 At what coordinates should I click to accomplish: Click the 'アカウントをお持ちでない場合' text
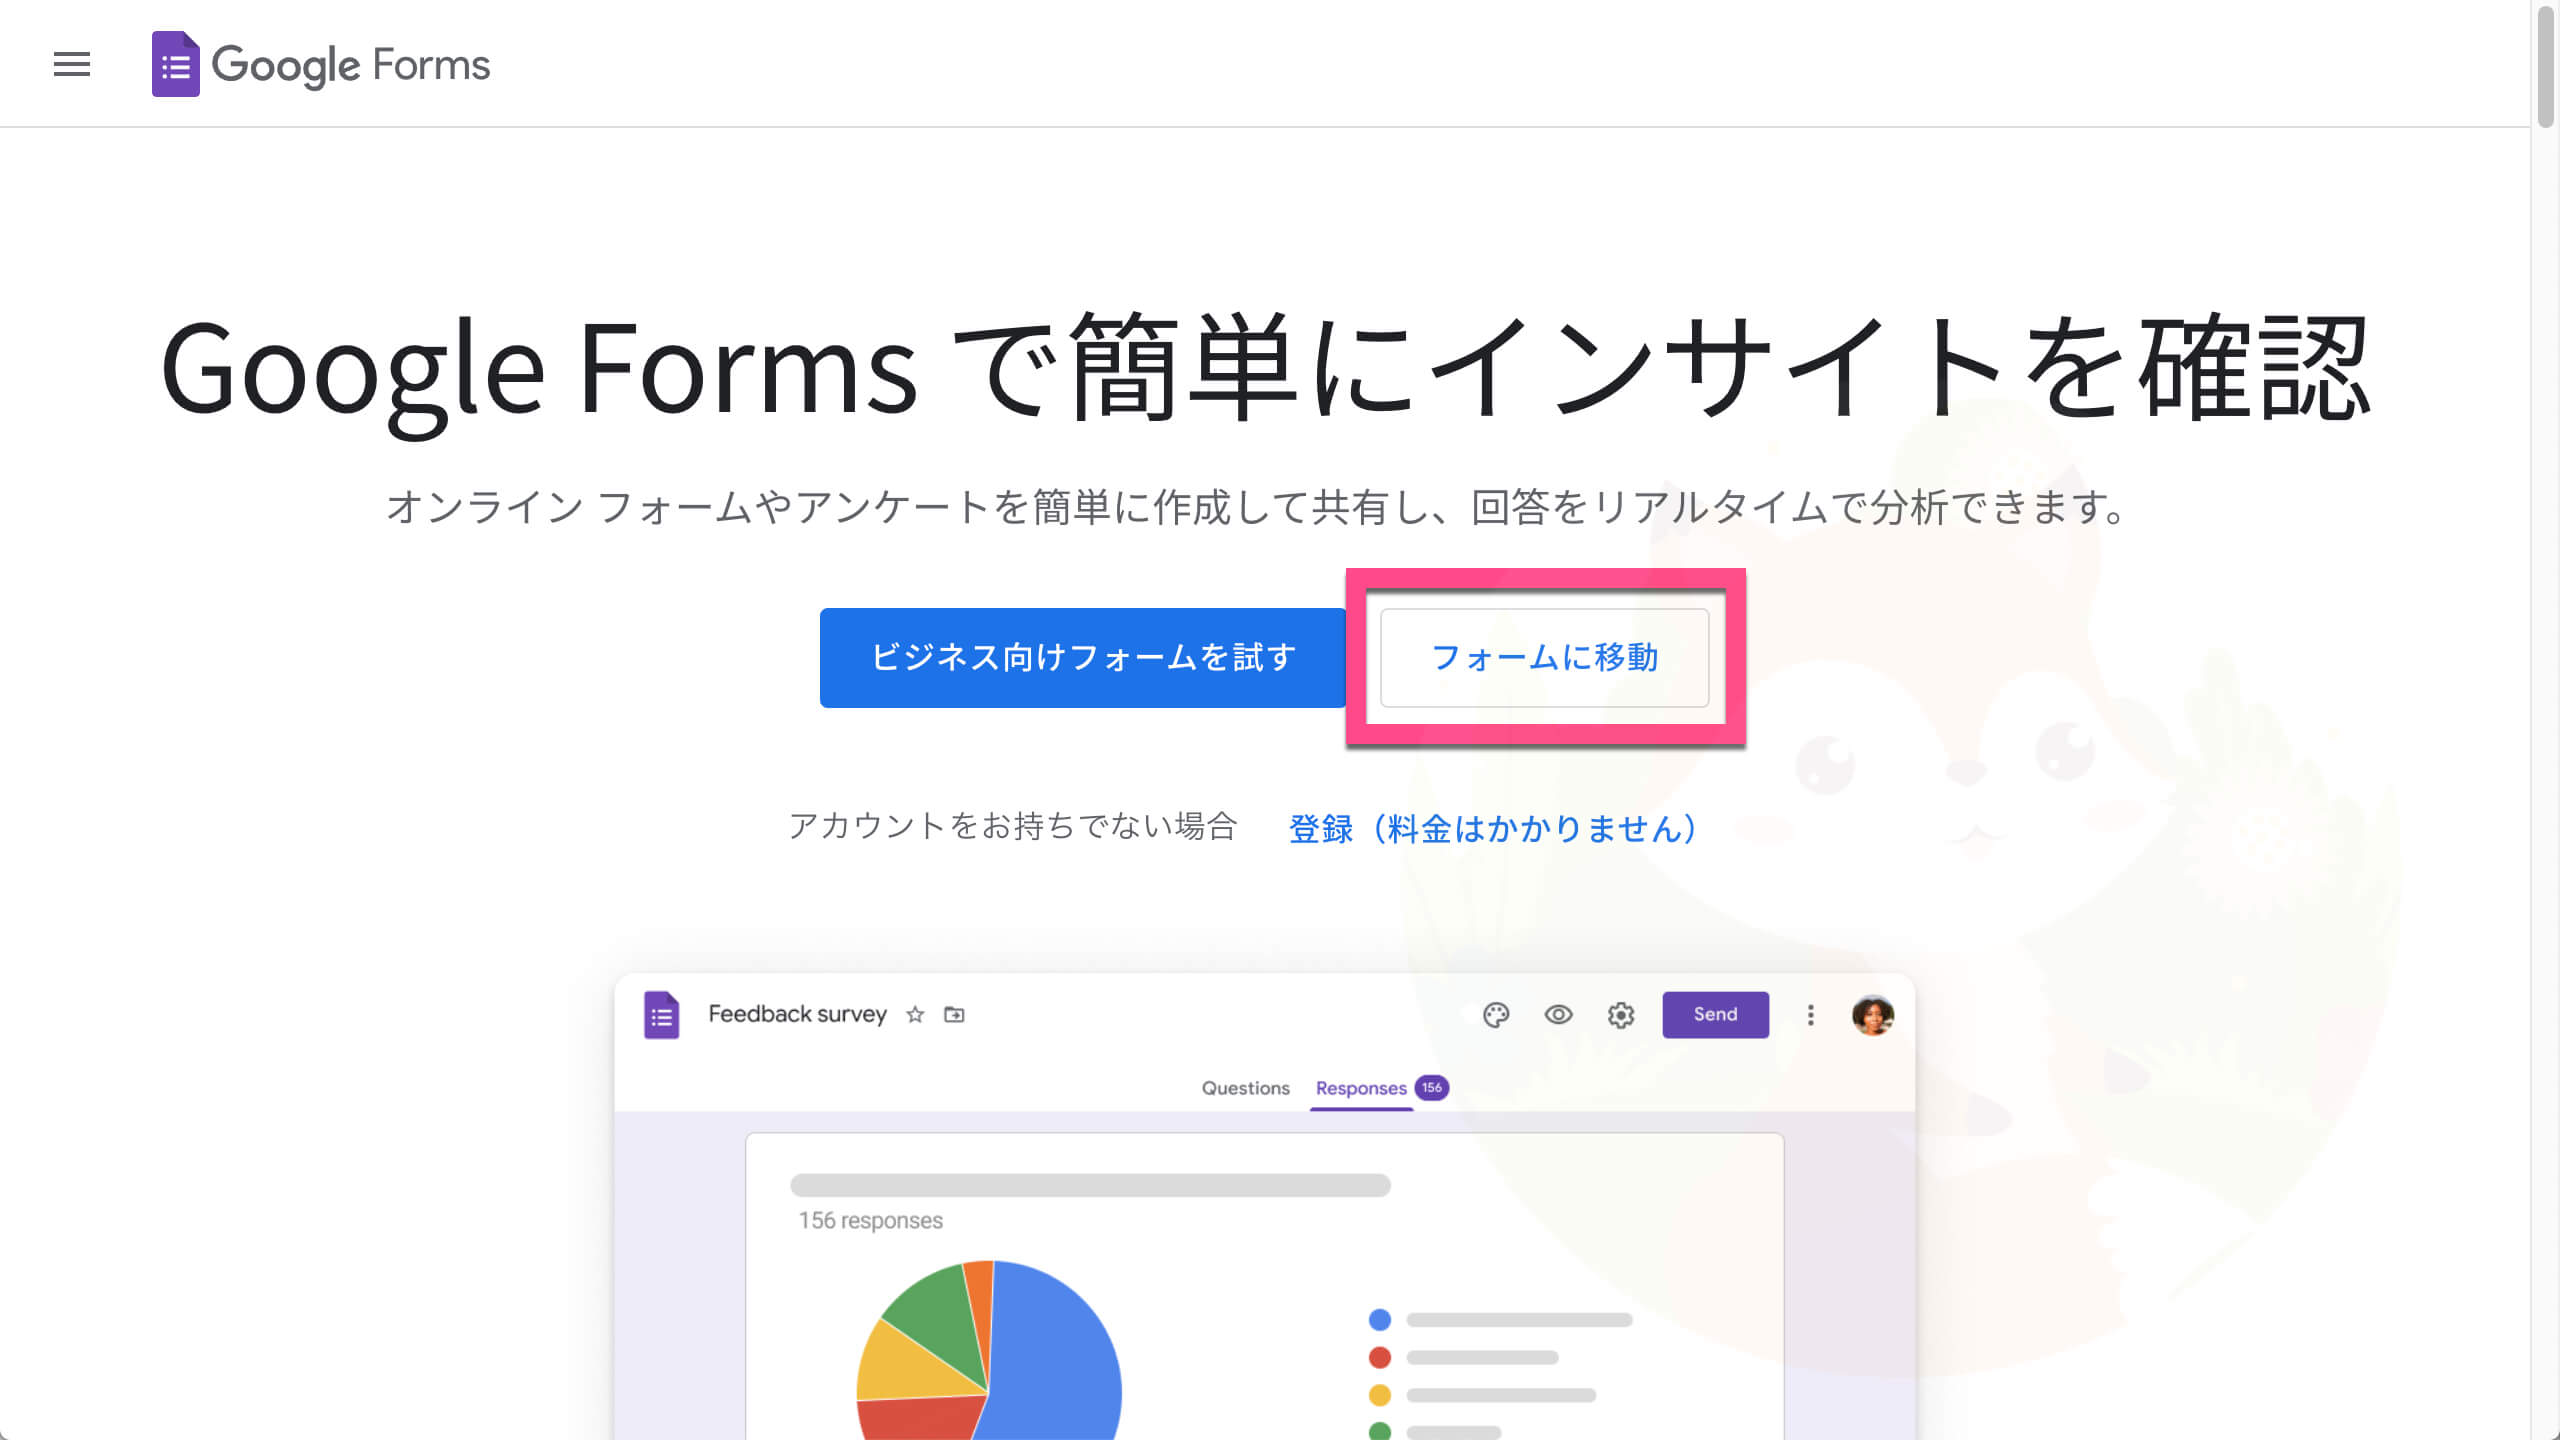click(x=1013, y=826)
